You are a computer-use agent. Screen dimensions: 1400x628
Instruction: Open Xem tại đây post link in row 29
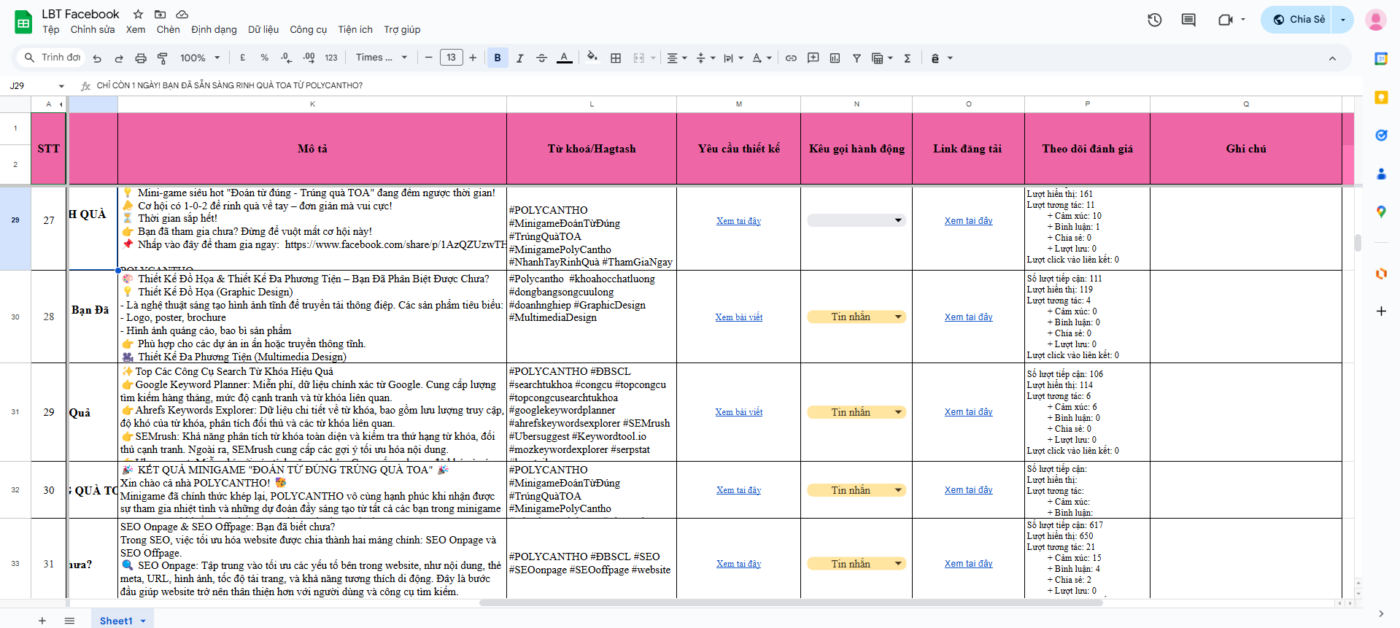pos(968,412)
